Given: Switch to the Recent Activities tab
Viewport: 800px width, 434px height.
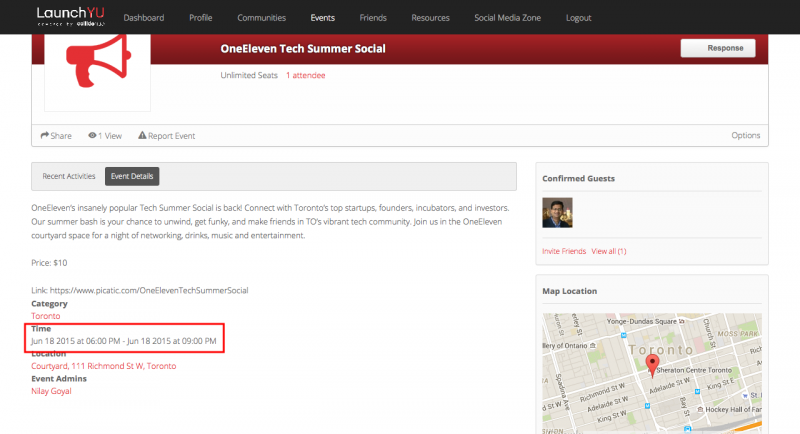Looking at the screenshot, I should (68, 176).
